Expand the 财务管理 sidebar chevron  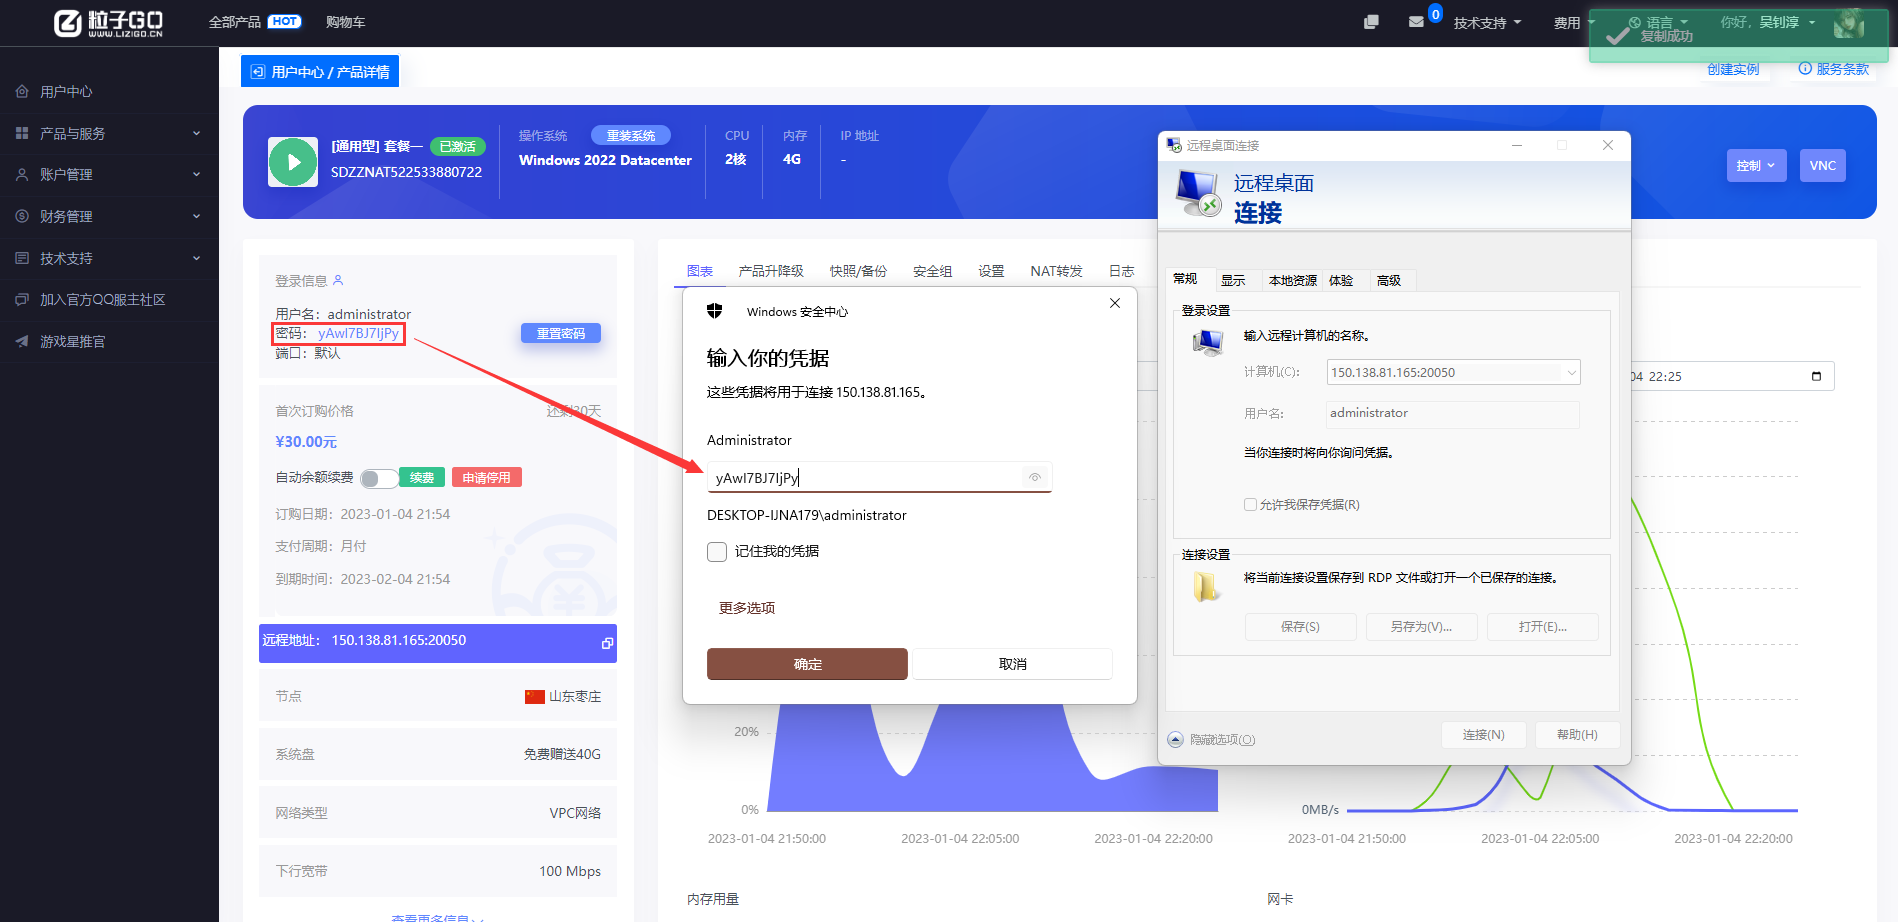[x=196, y=216]
